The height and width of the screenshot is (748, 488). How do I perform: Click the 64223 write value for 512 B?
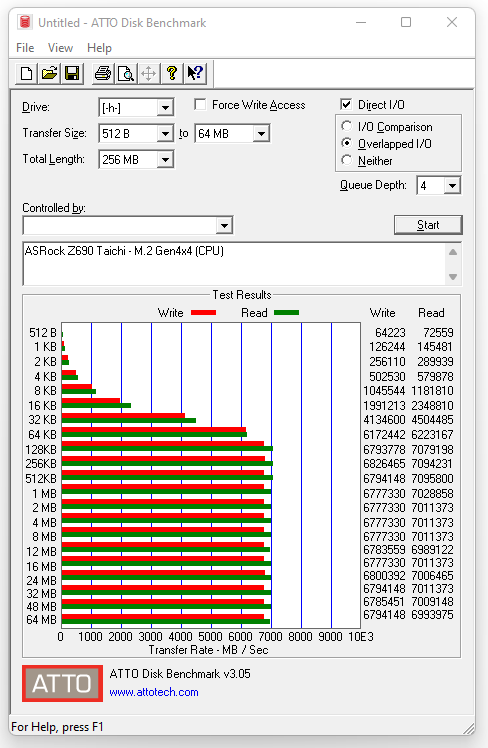point(390,332)
